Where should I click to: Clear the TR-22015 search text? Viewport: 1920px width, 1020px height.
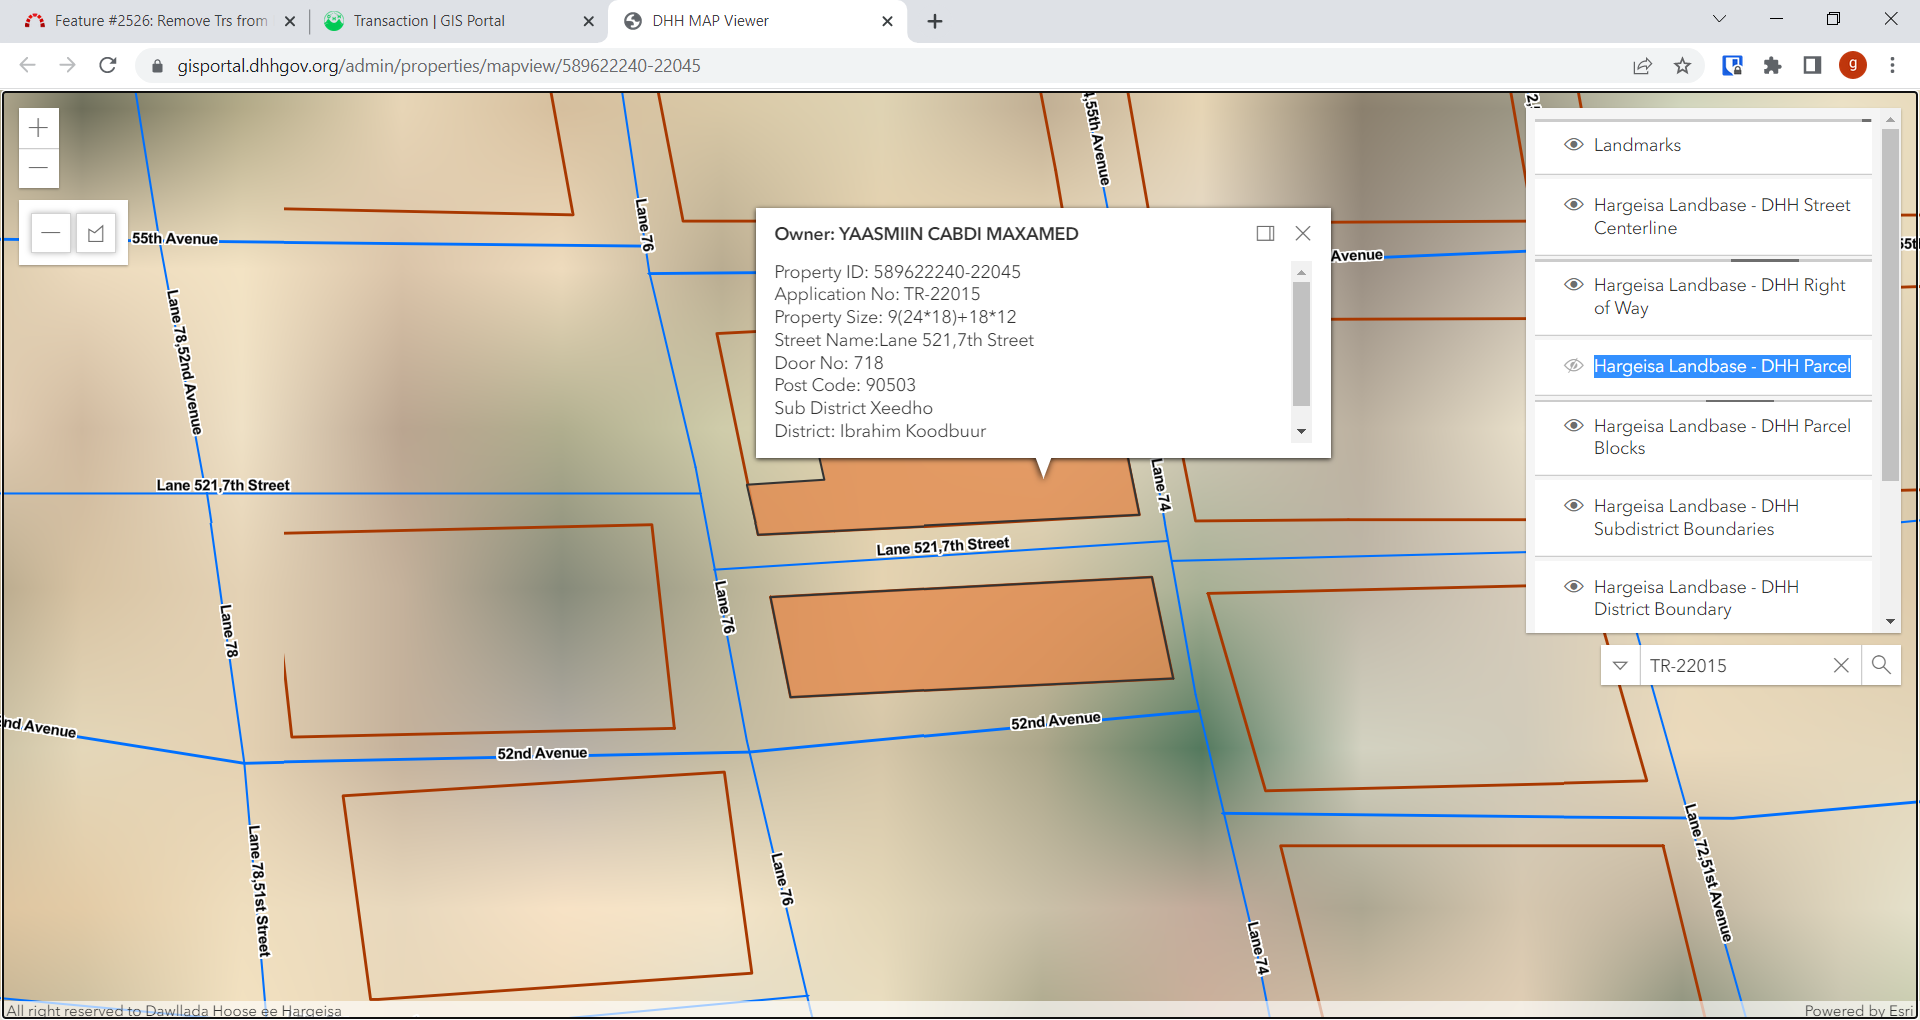[x=1841, y=665]
